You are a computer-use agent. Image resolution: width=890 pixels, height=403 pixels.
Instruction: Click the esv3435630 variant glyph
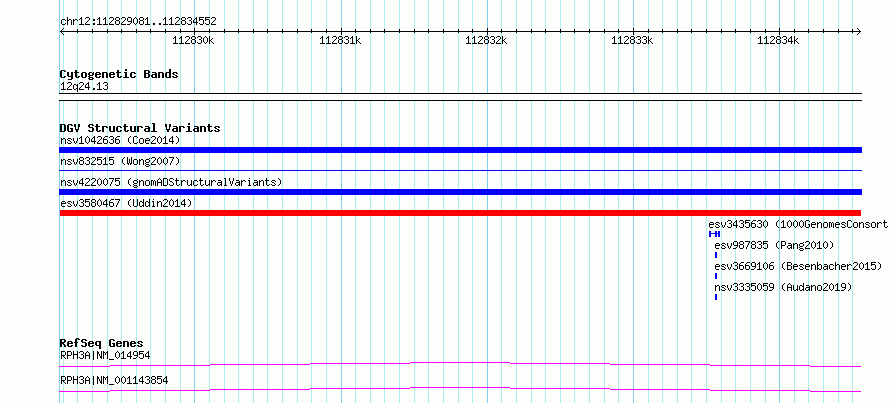[x=715, y=234]
